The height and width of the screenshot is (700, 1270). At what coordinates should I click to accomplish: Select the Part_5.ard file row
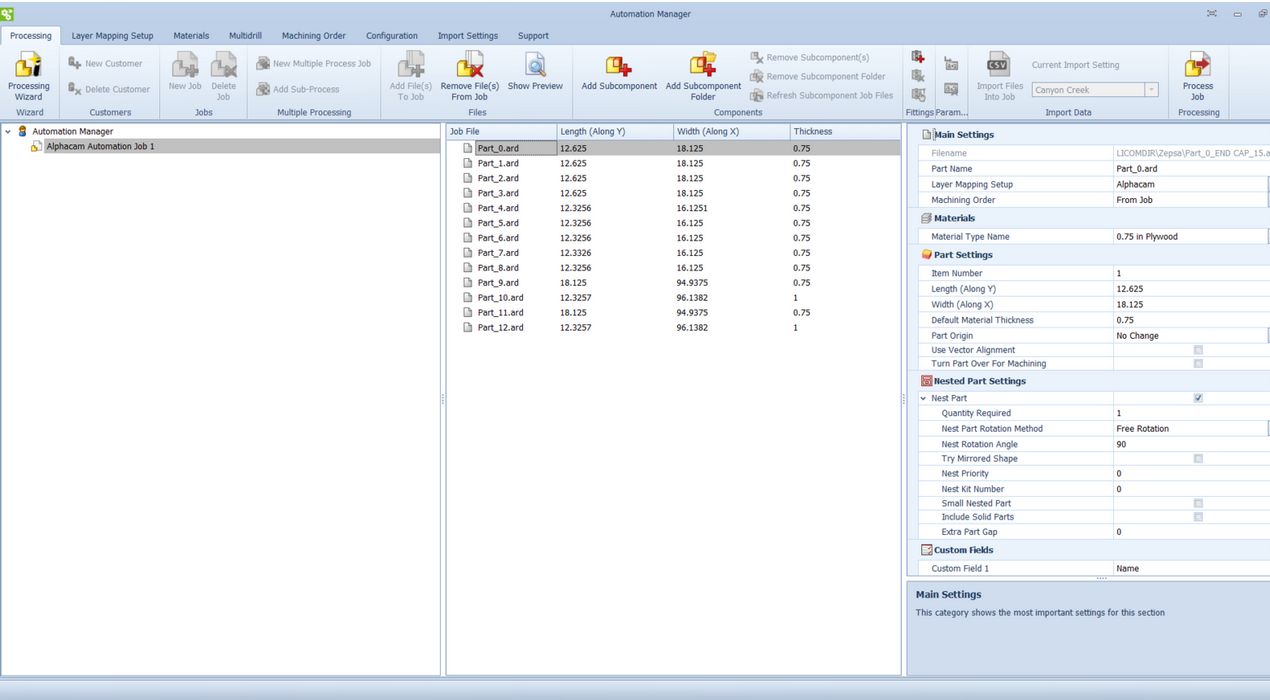pos(497,222)
